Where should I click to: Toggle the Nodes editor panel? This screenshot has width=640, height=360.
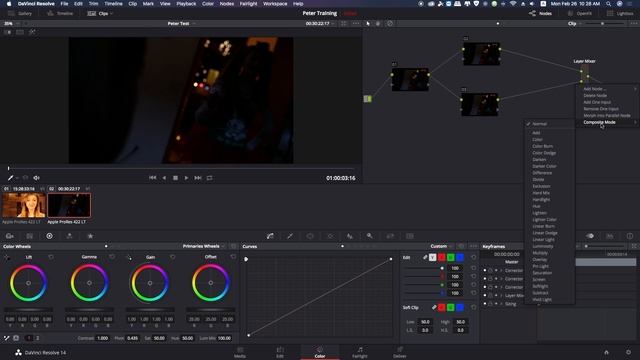(540, 13)
